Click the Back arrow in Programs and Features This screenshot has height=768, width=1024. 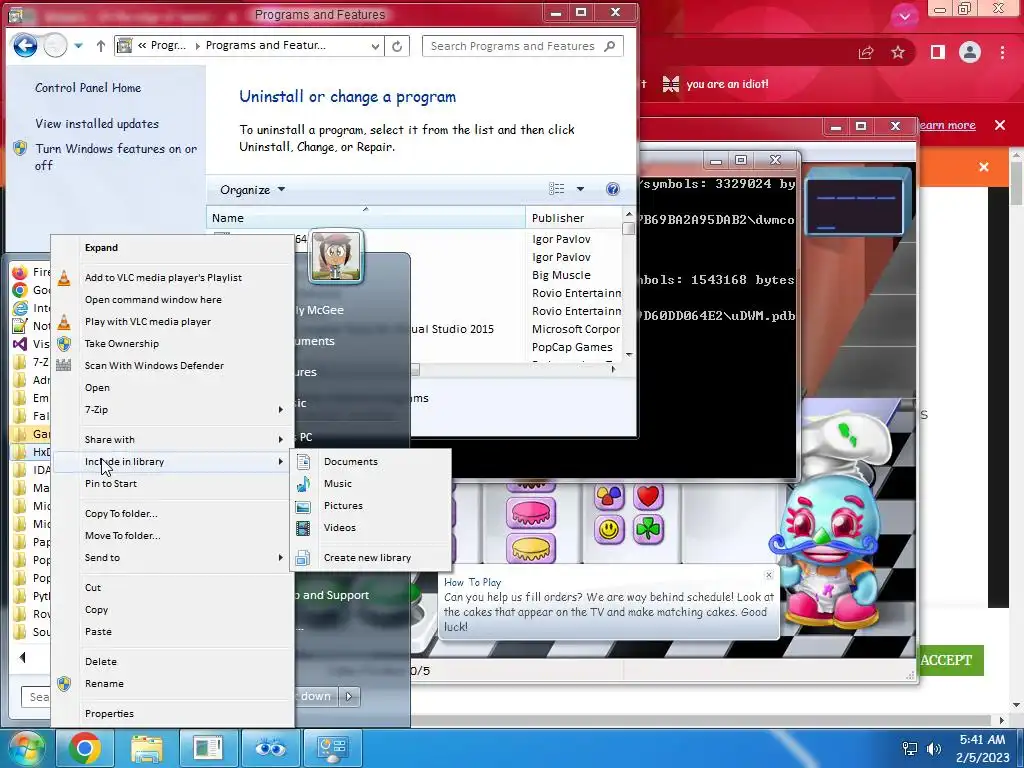pos(25,46)
